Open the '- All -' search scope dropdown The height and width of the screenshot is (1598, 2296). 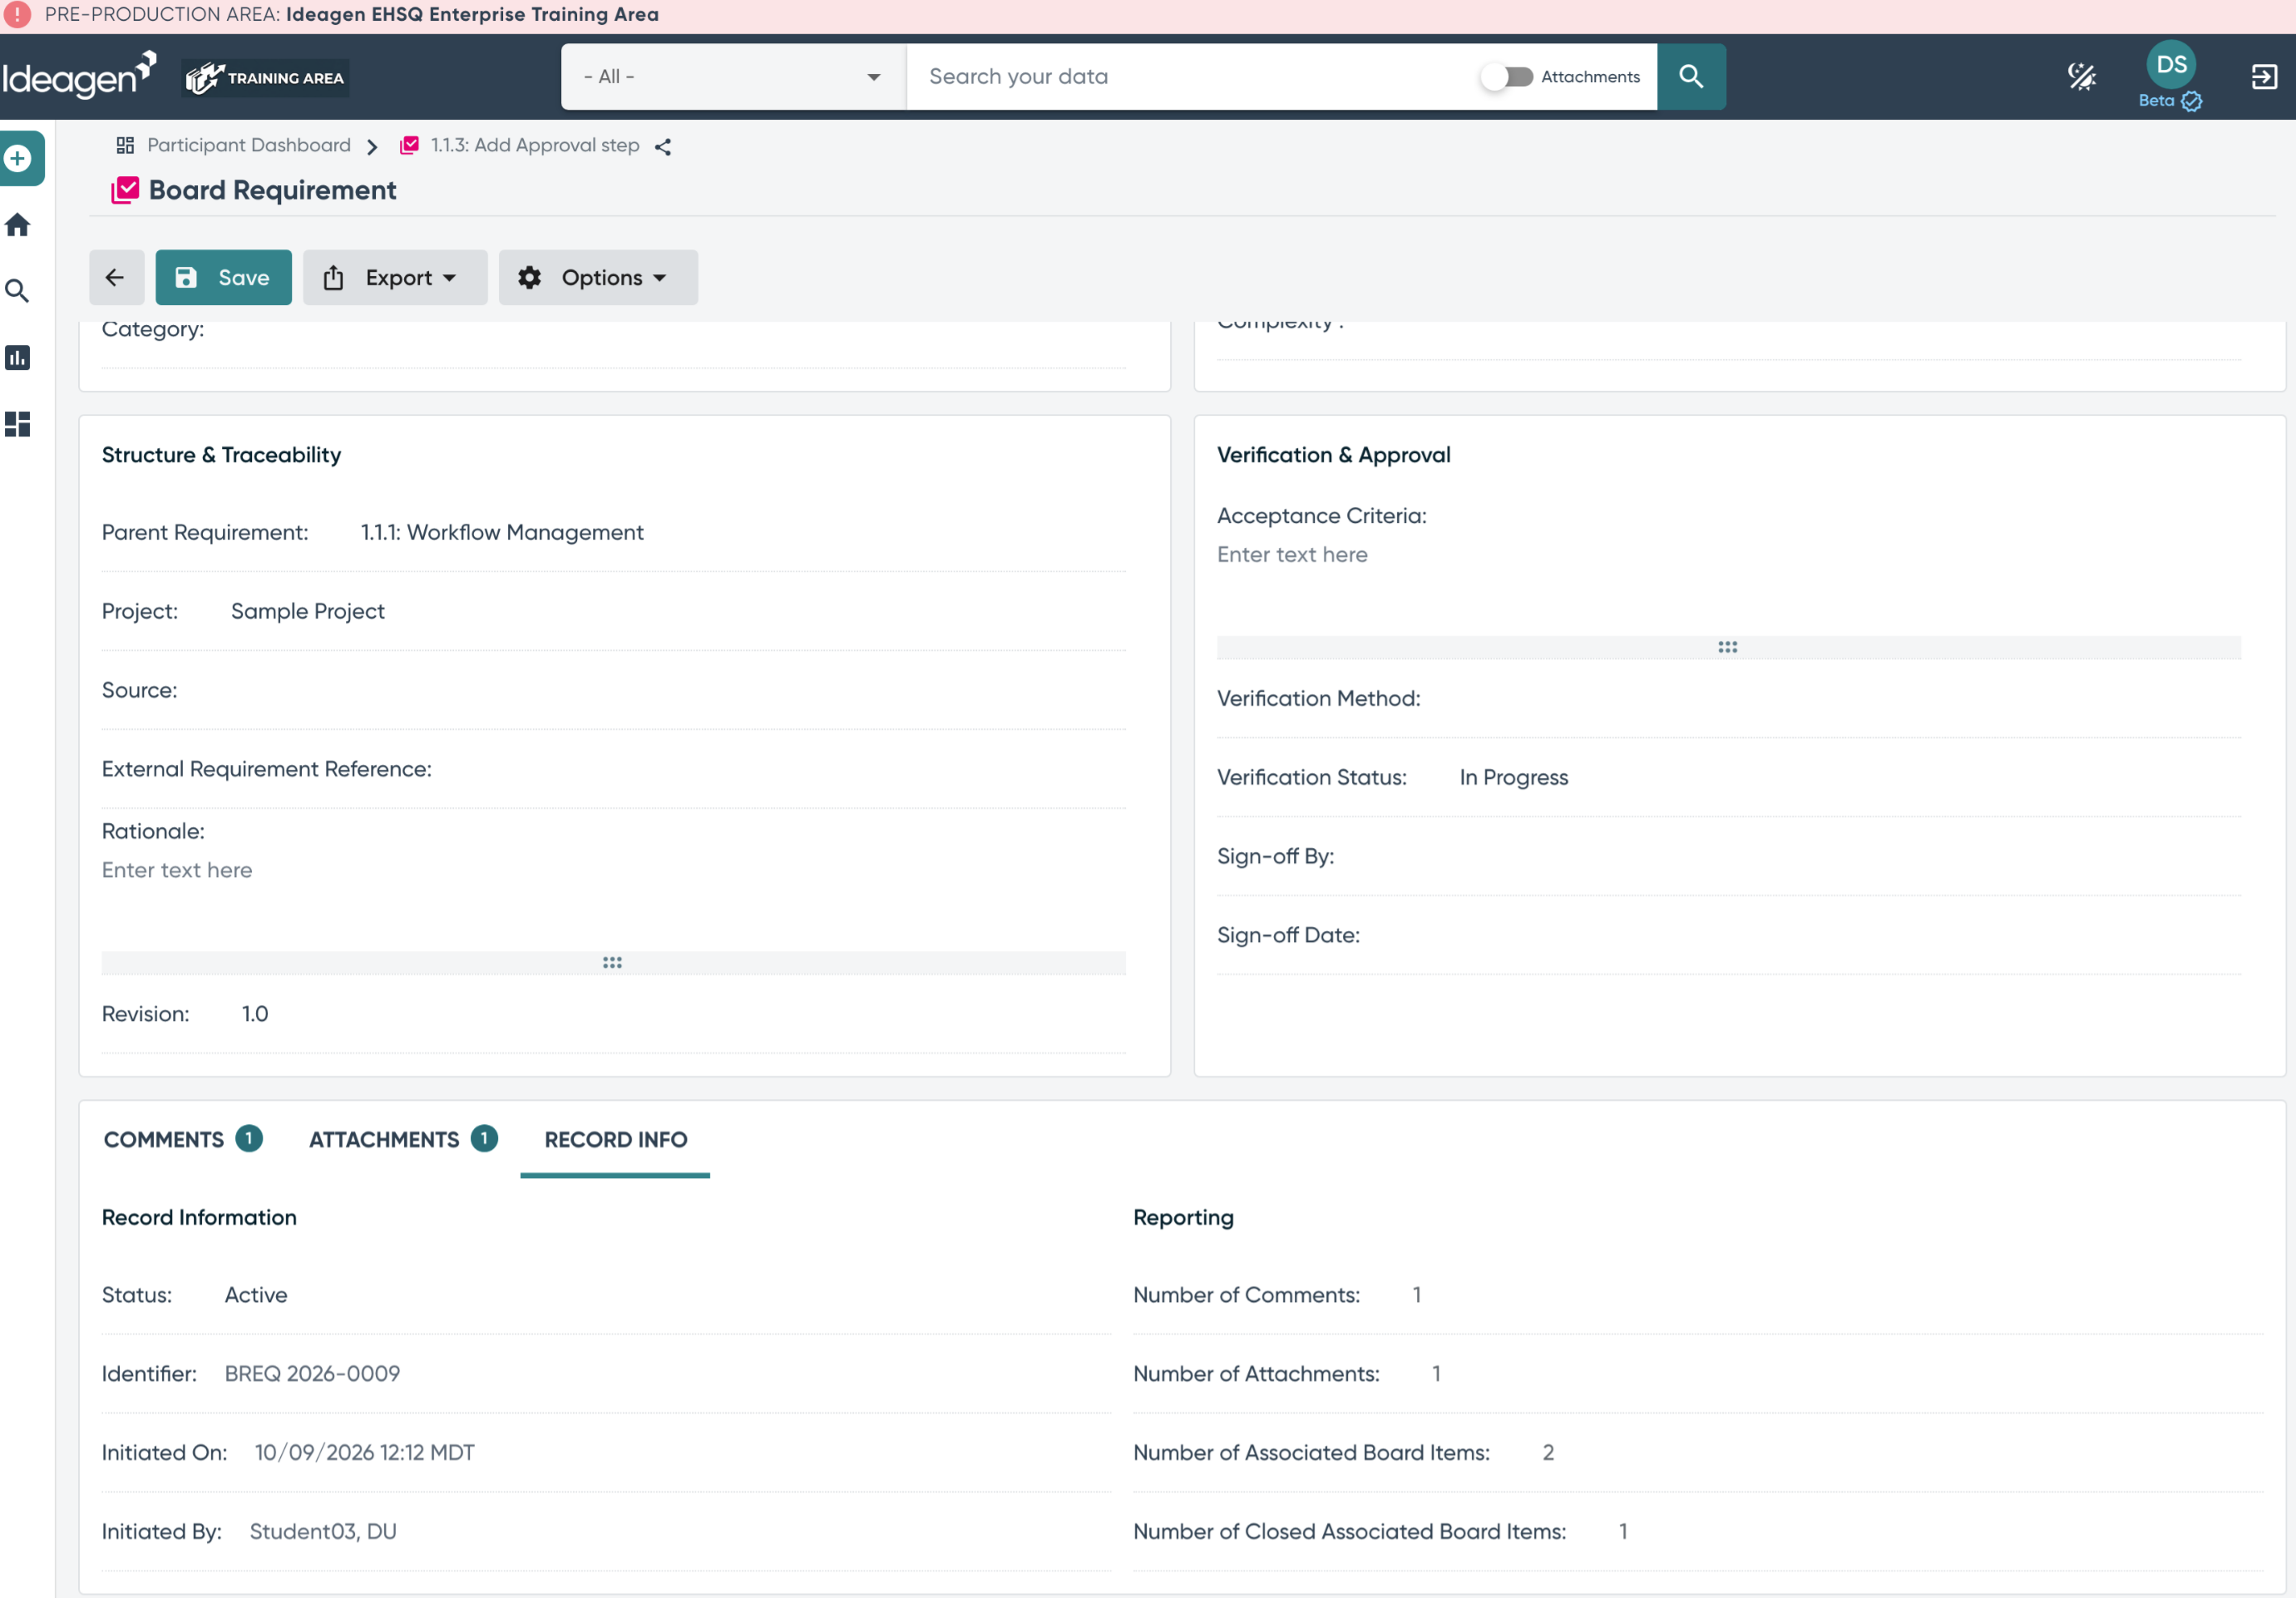coord(733,76)
